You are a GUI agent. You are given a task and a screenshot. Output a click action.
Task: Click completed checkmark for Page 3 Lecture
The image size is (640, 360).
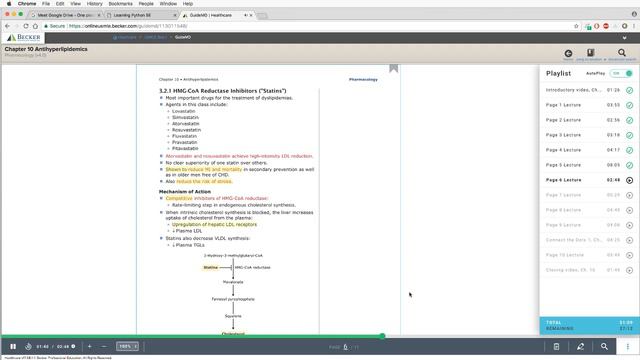629,135
